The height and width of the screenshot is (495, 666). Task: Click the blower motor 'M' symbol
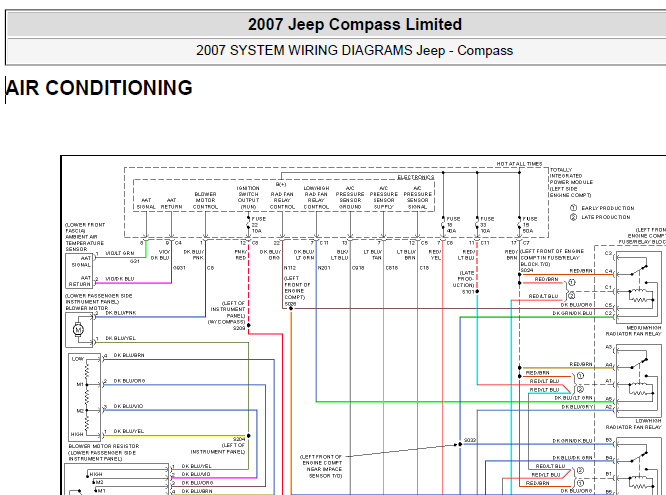78,329
